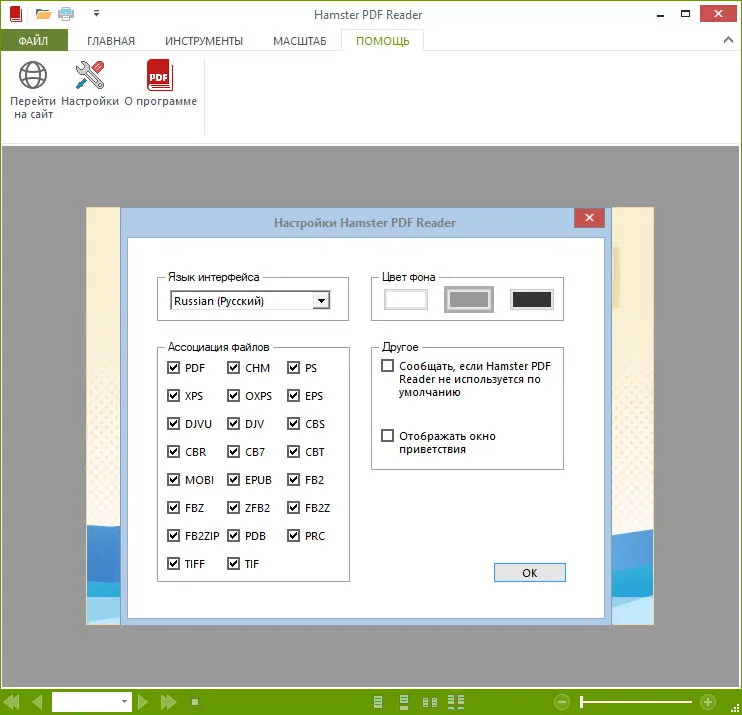Open Настройки wrench icon in ribbon
This screenshot has height=715, width=742.
(x=89, y=75)
